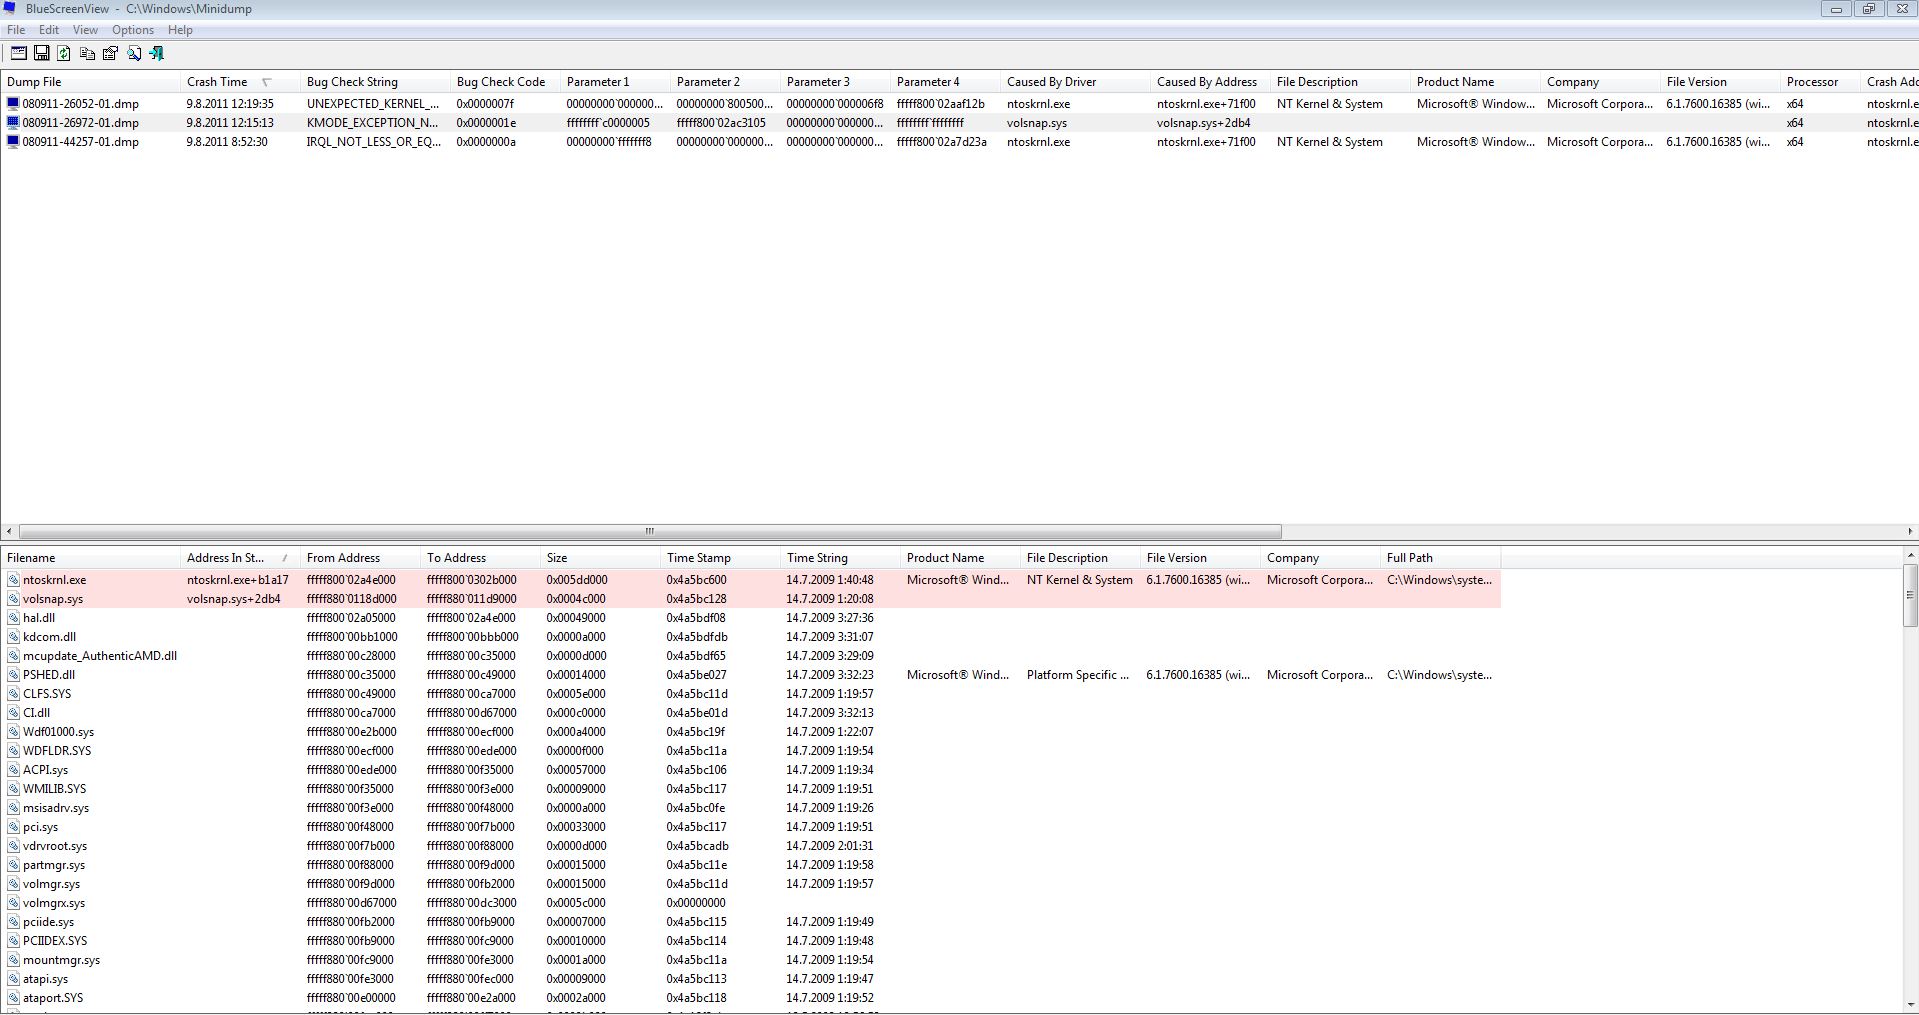The height and width of the screenshot is (1015, 1919).
Task: Click the lower pane scrollbar up arrow
Action: [x=1910, y=555]
